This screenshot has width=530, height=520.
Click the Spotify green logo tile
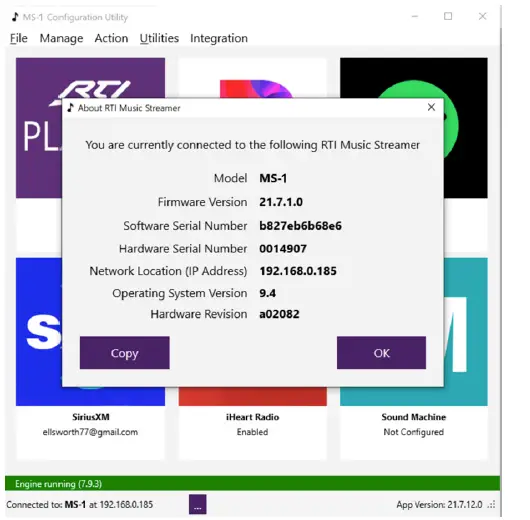465,128
